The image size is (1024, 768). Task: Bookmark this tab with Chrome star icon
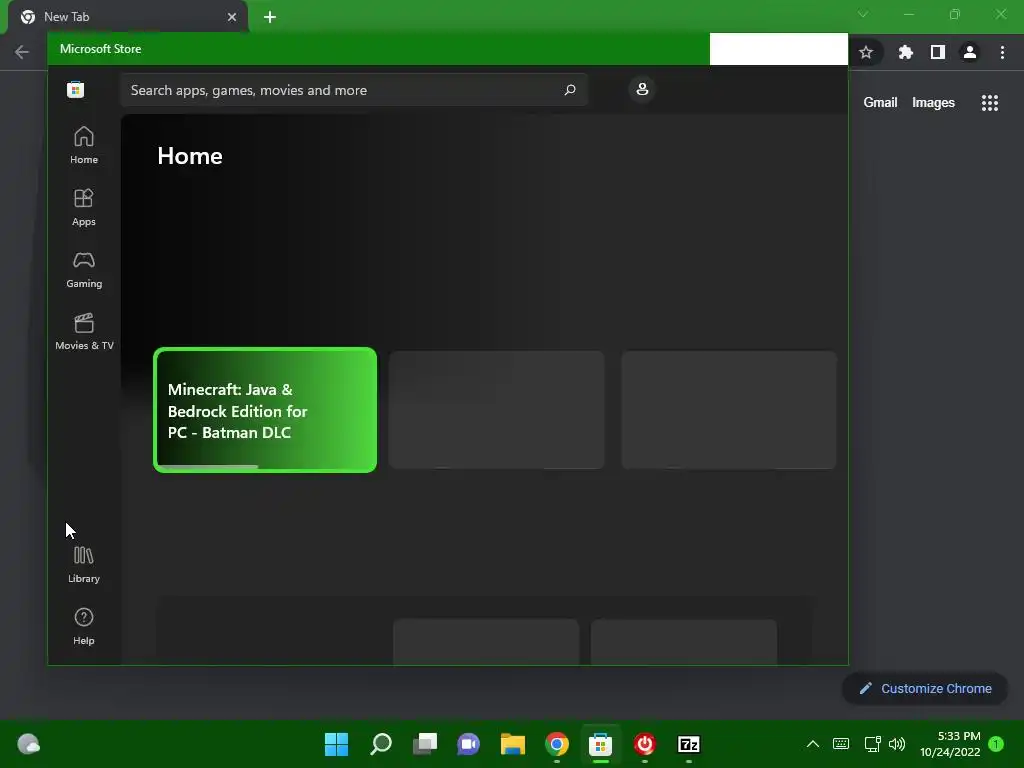[866, 52]
